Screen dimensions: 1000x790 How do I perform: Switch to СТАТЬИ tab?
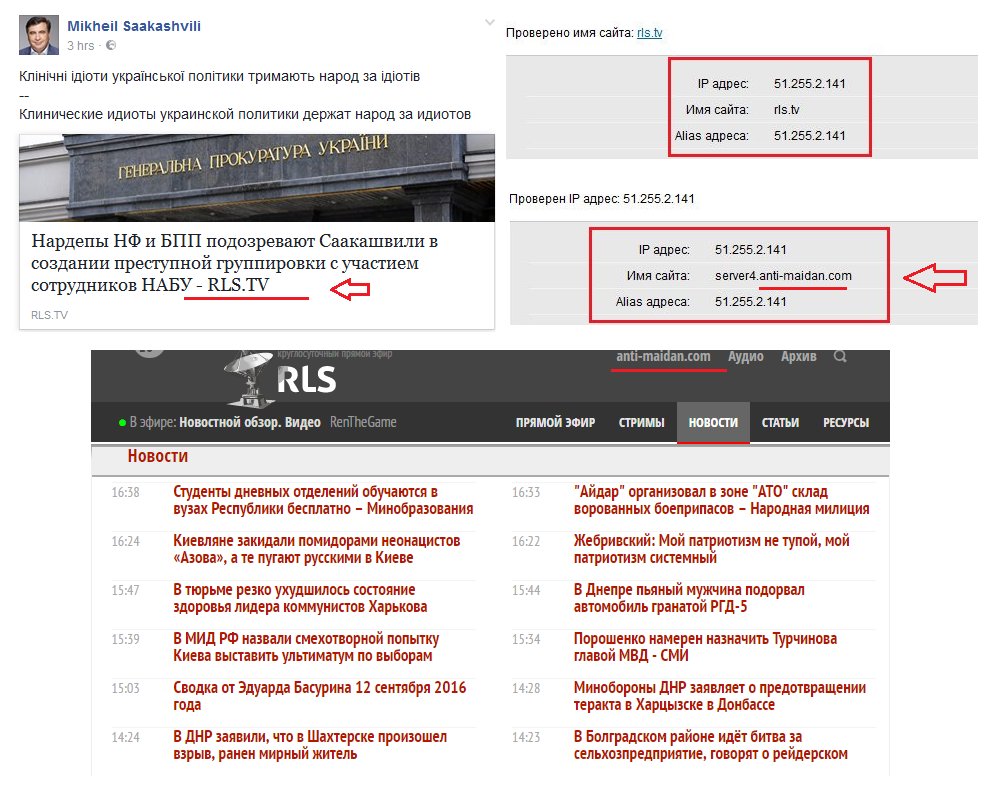pyautogui.click(x=780, y=422)
